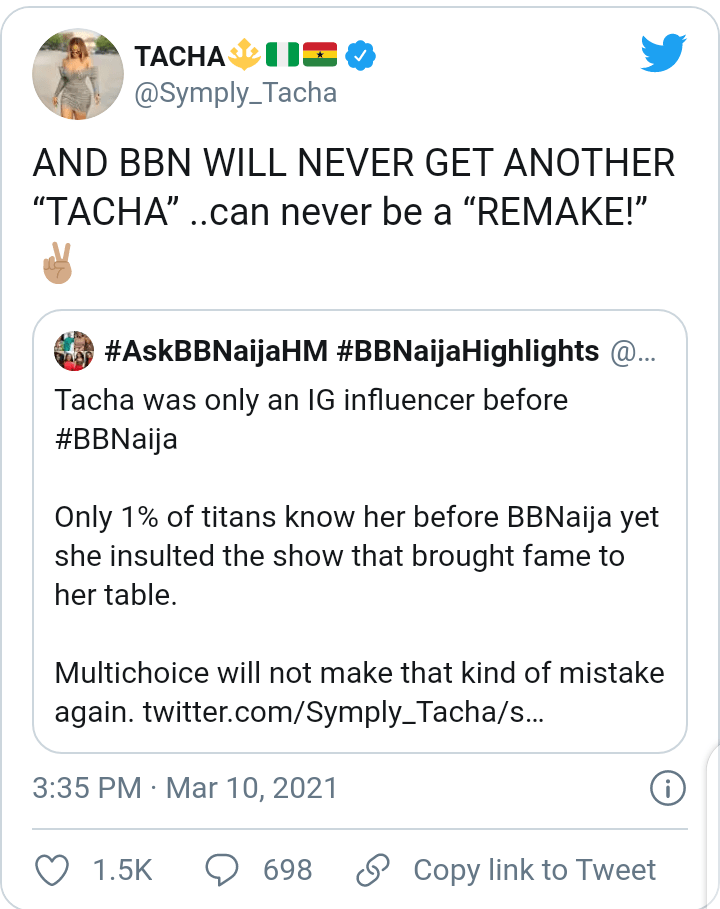Click quoted tweet's small avatar
Viewport: 720px width, 909px height.
coord(74,351)
